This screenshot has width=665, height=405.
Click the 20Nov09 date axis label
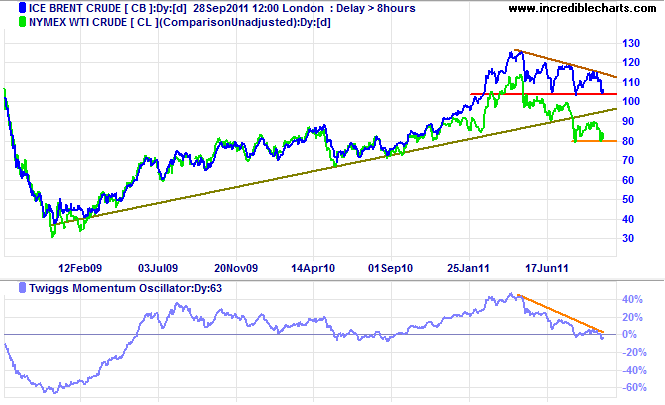[236, 268]
